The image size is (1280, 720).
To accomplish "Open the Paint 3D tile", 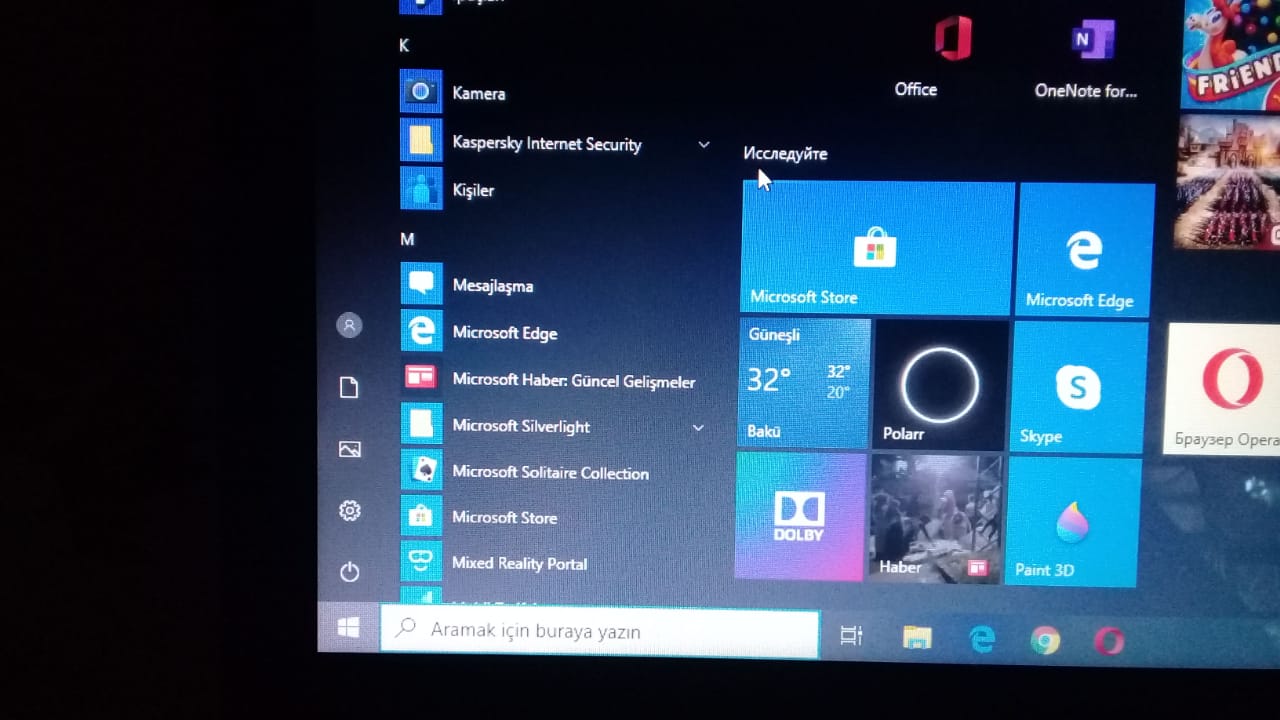I will click(1073, 522).
